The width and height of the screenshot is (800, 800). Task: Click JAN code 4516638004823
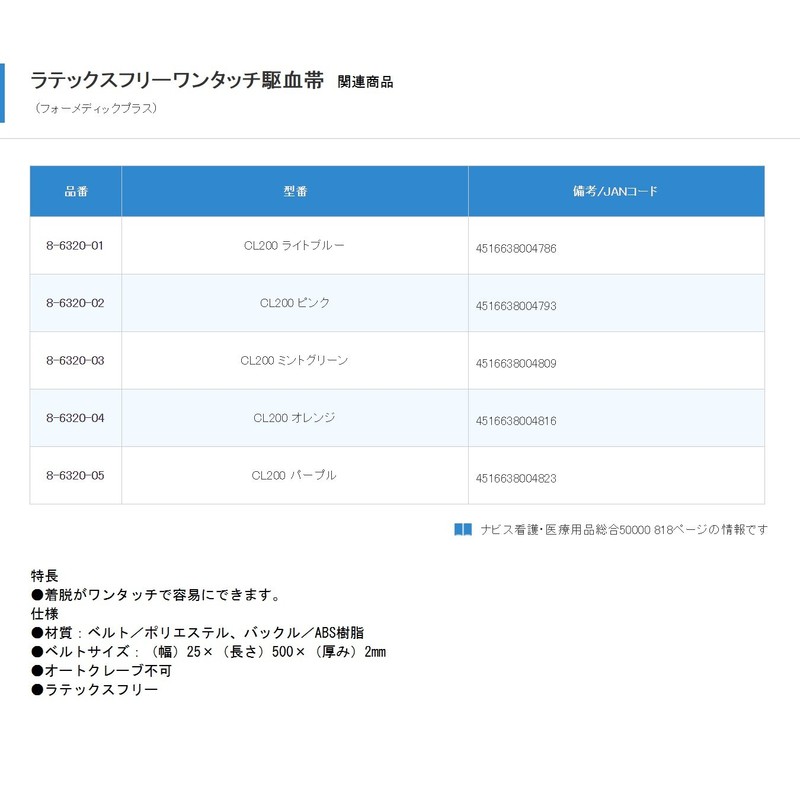point(516,479)
